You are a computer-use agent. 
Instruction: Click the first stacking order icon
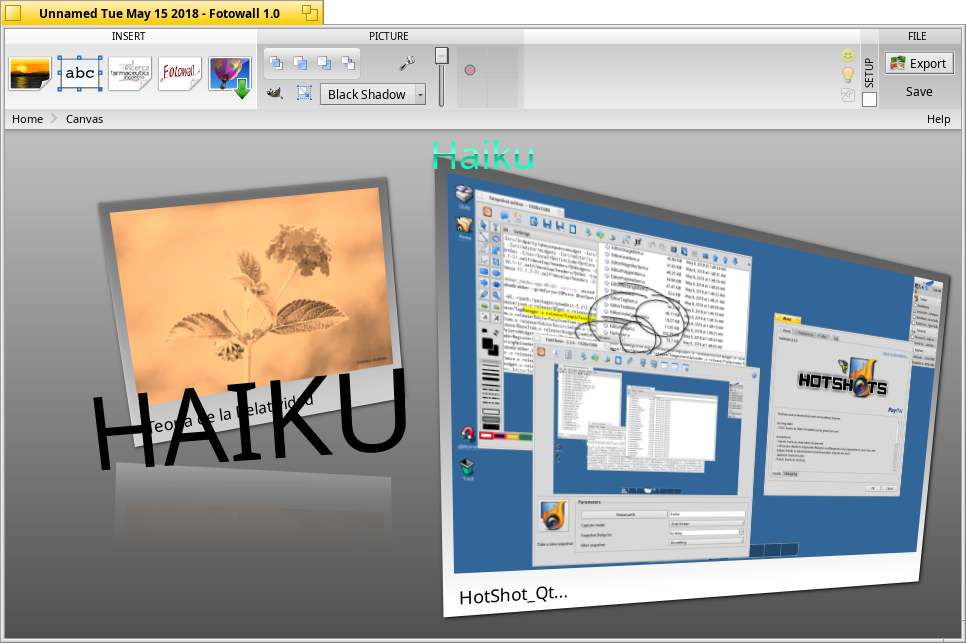(277, 63)
